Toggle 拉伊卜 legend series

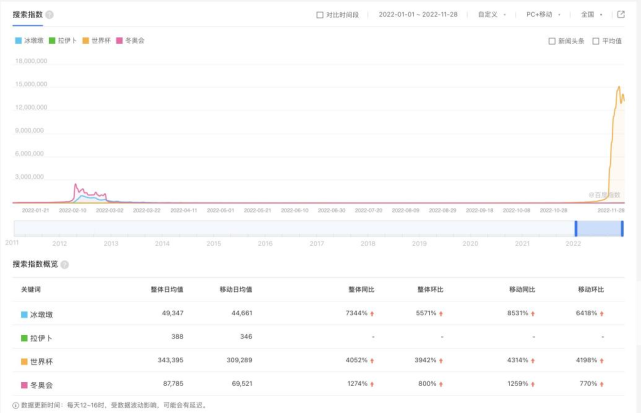[x=63, y=40]
